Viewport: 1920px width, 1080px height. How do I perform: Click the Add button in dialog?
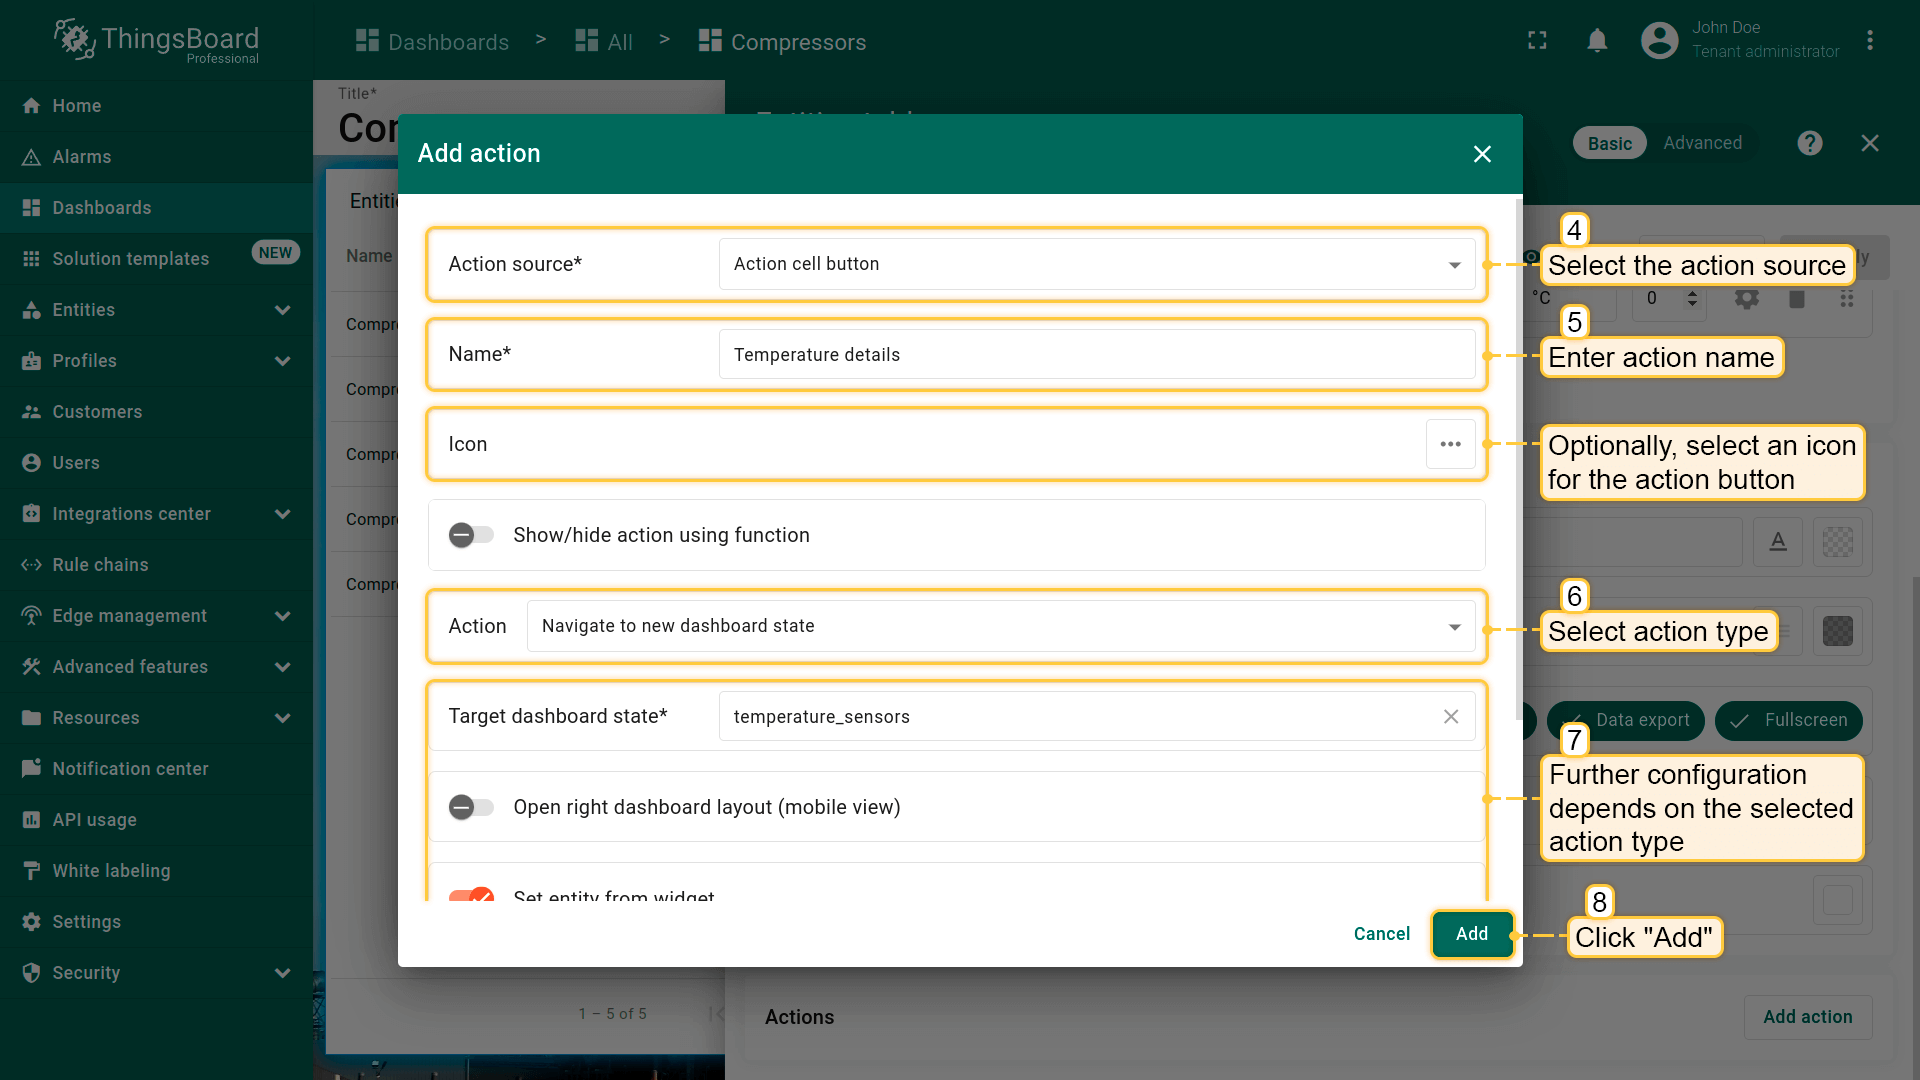pyautogui.click(x=1471, y=934)
